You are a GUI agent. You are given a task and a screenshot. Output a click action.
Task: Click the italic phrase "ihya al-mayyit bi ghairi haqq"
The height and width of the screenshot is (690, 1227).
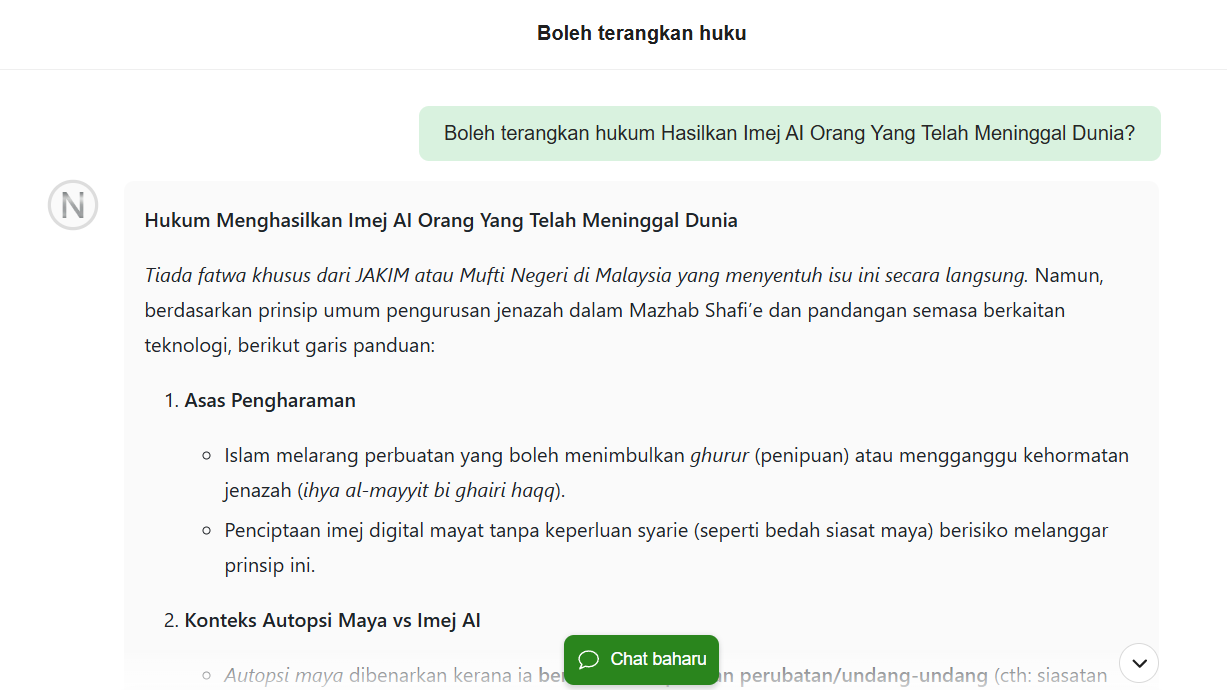[429, 491]
